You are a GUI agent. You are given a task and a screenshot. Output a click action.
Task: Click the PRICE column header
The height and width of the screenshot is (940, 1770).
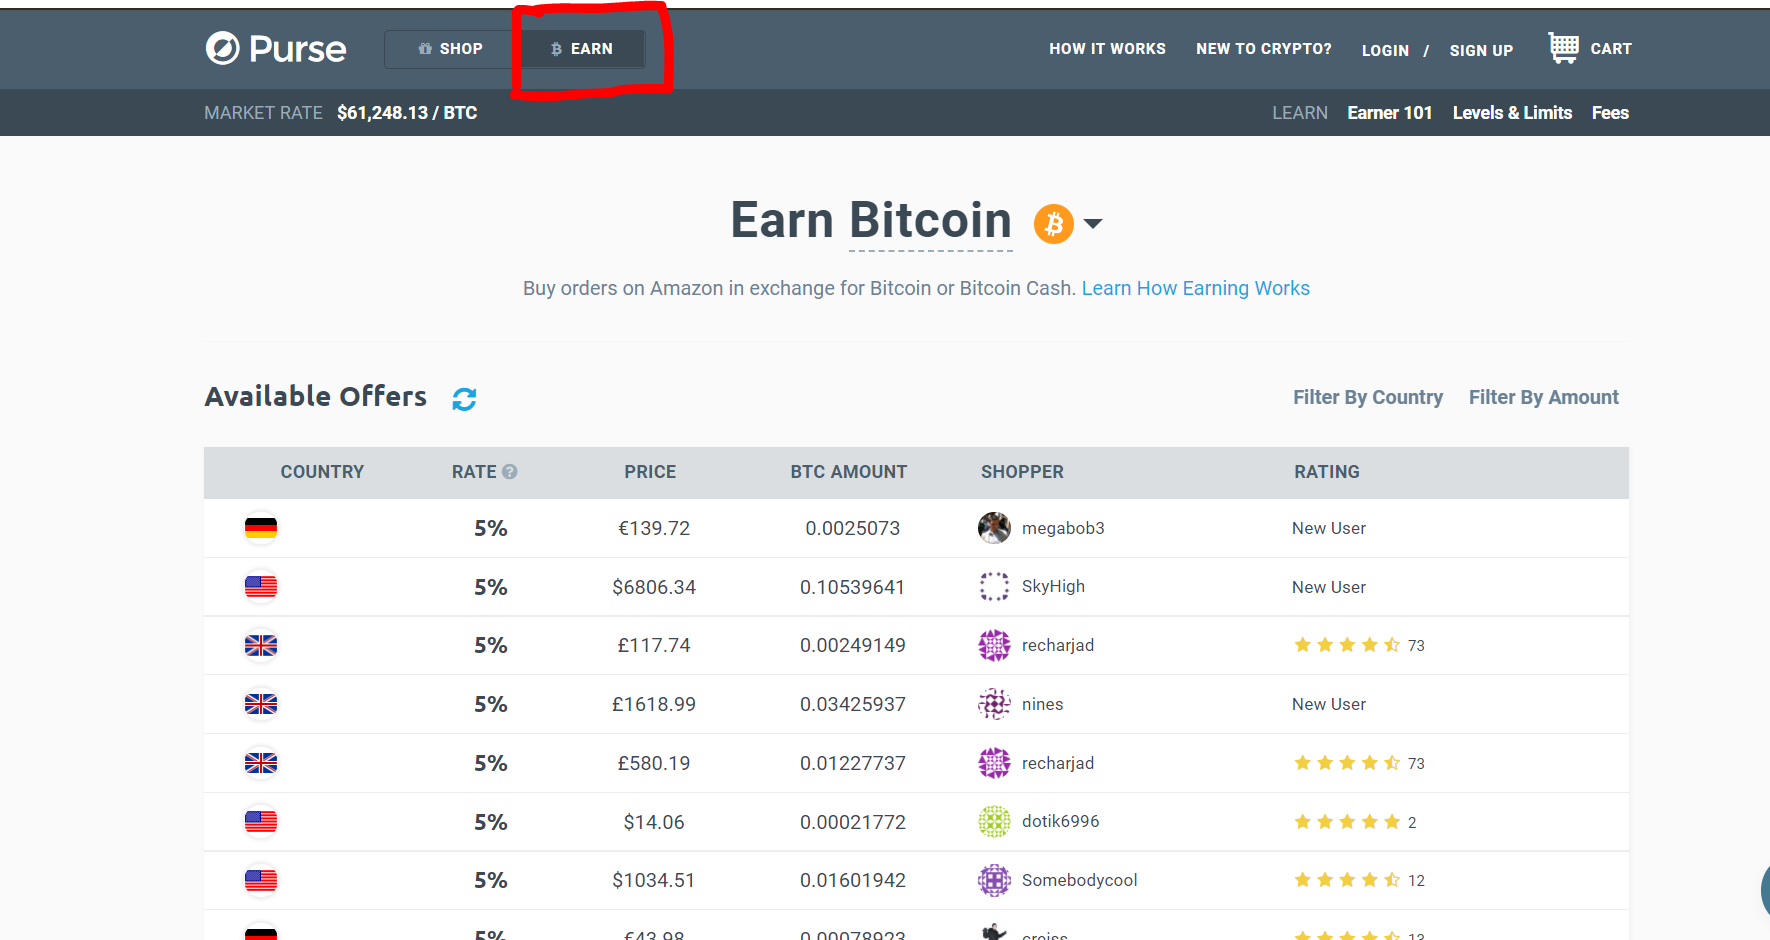tap(650, 472)
